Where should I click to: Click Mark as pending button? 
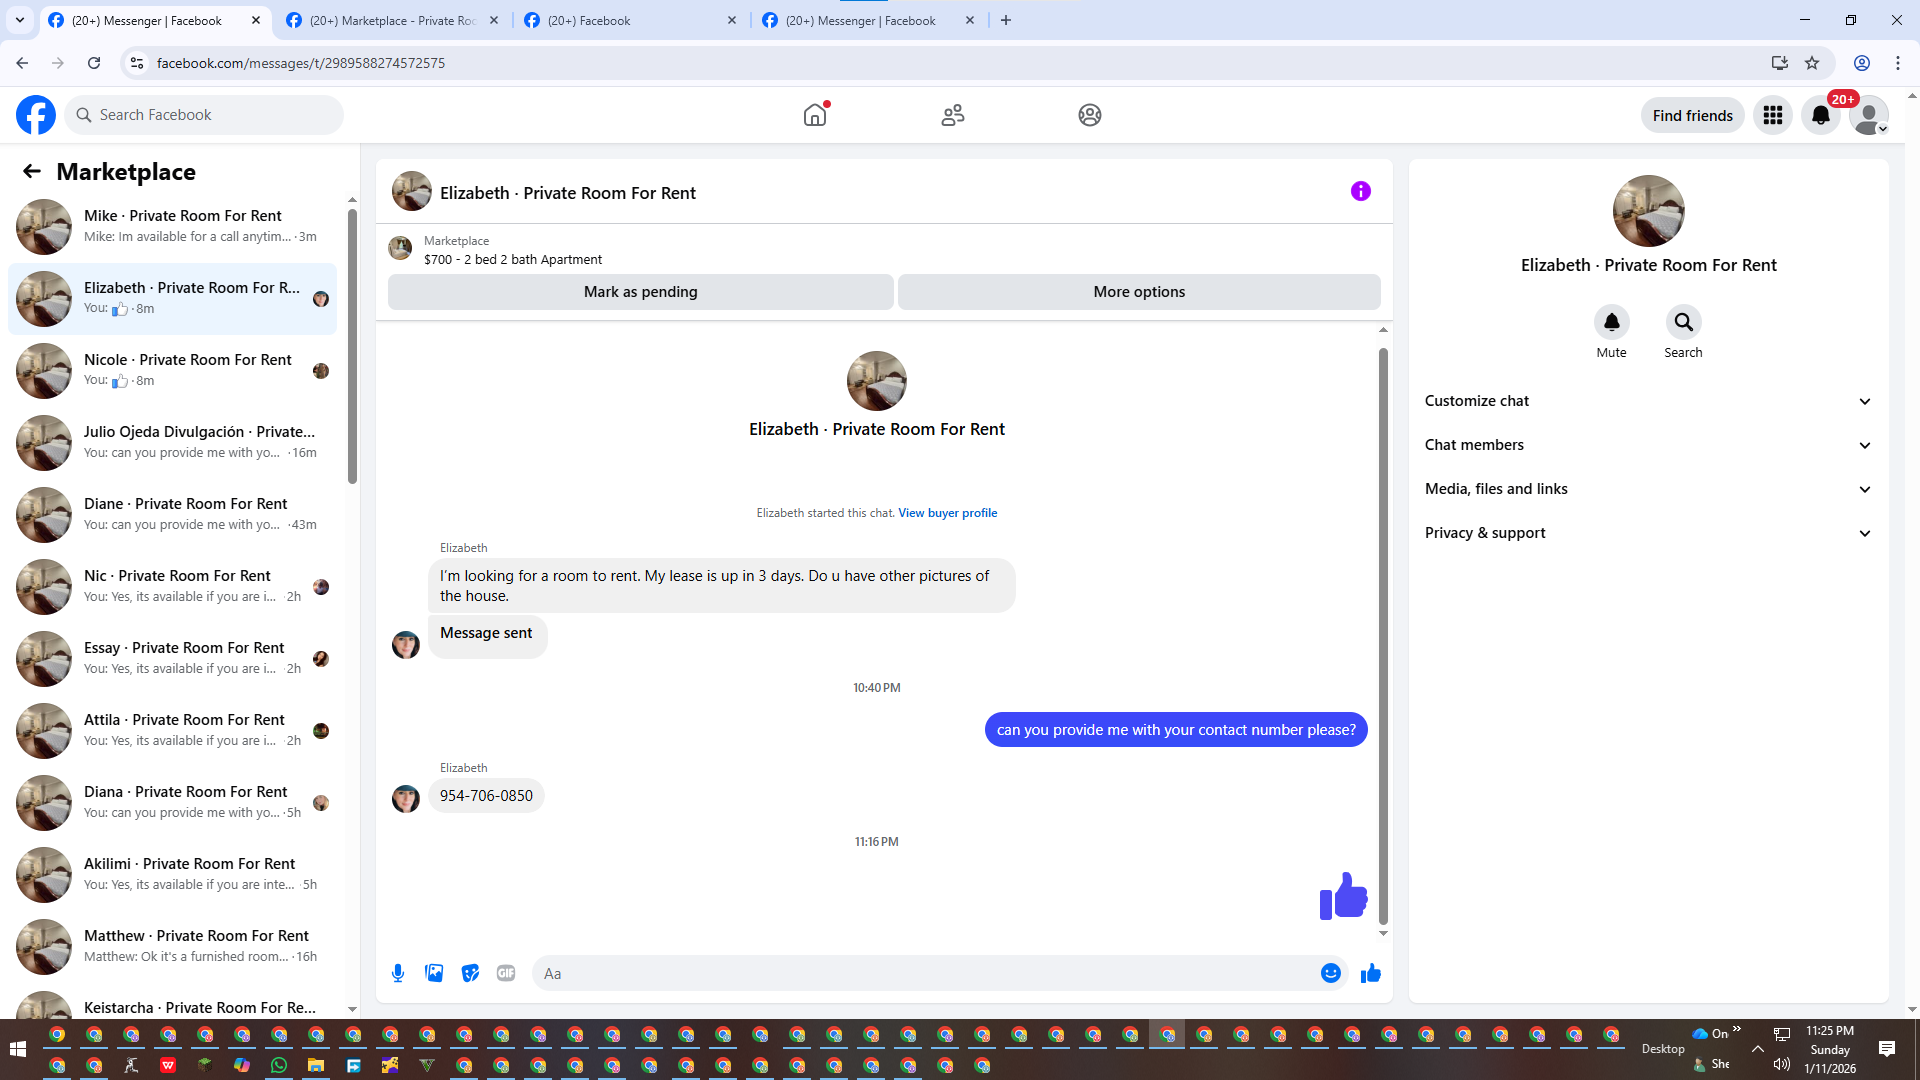click(640, 292)
